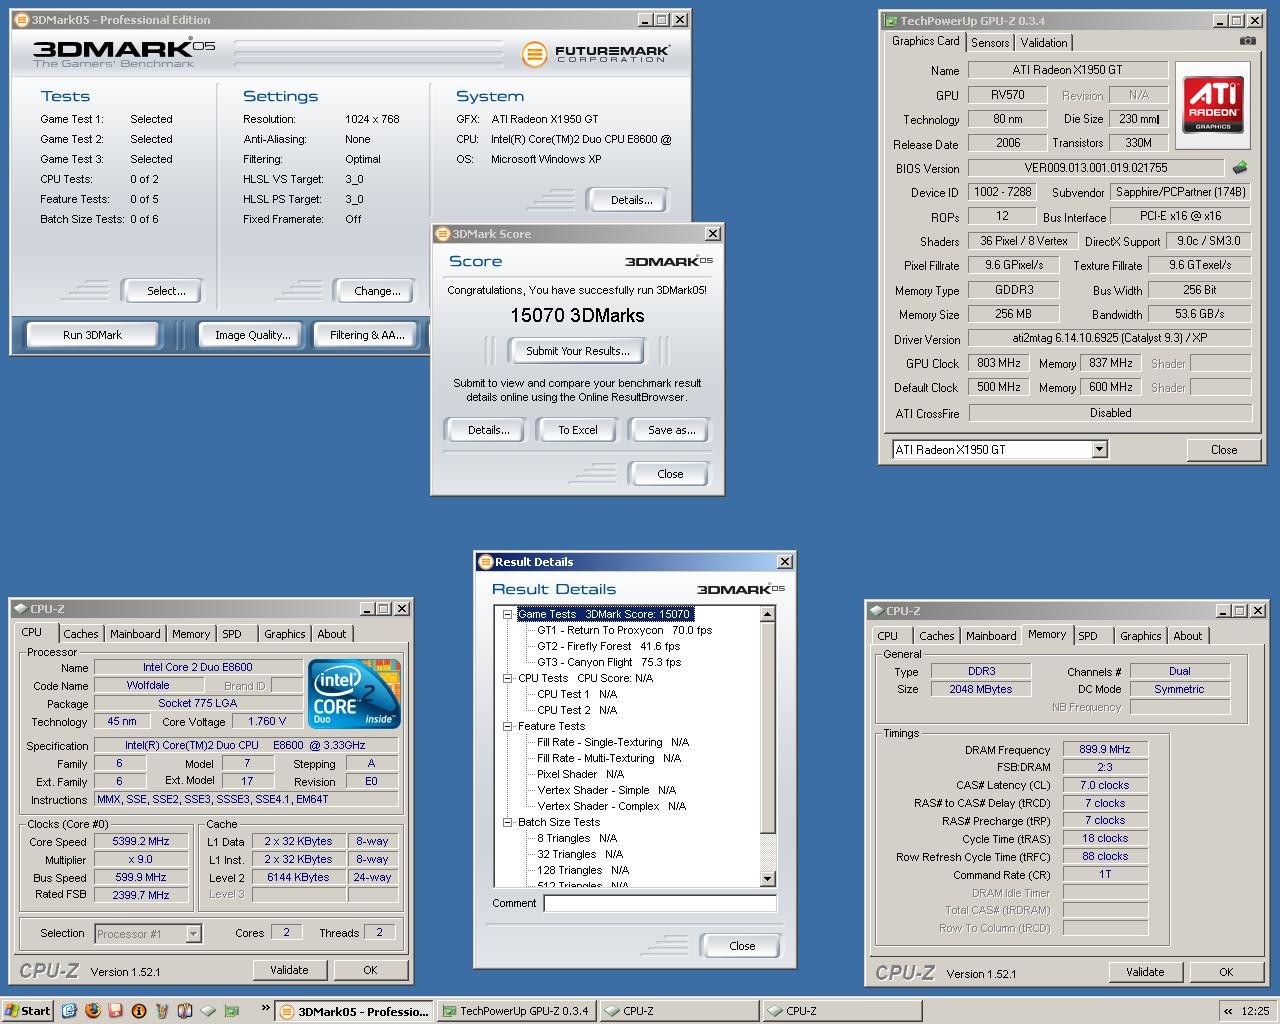Viewport: 1280px width, 1024px height.
Task: Click the first blue quick launch icon
Action: pyautogui.click(x=69, y=1011)
